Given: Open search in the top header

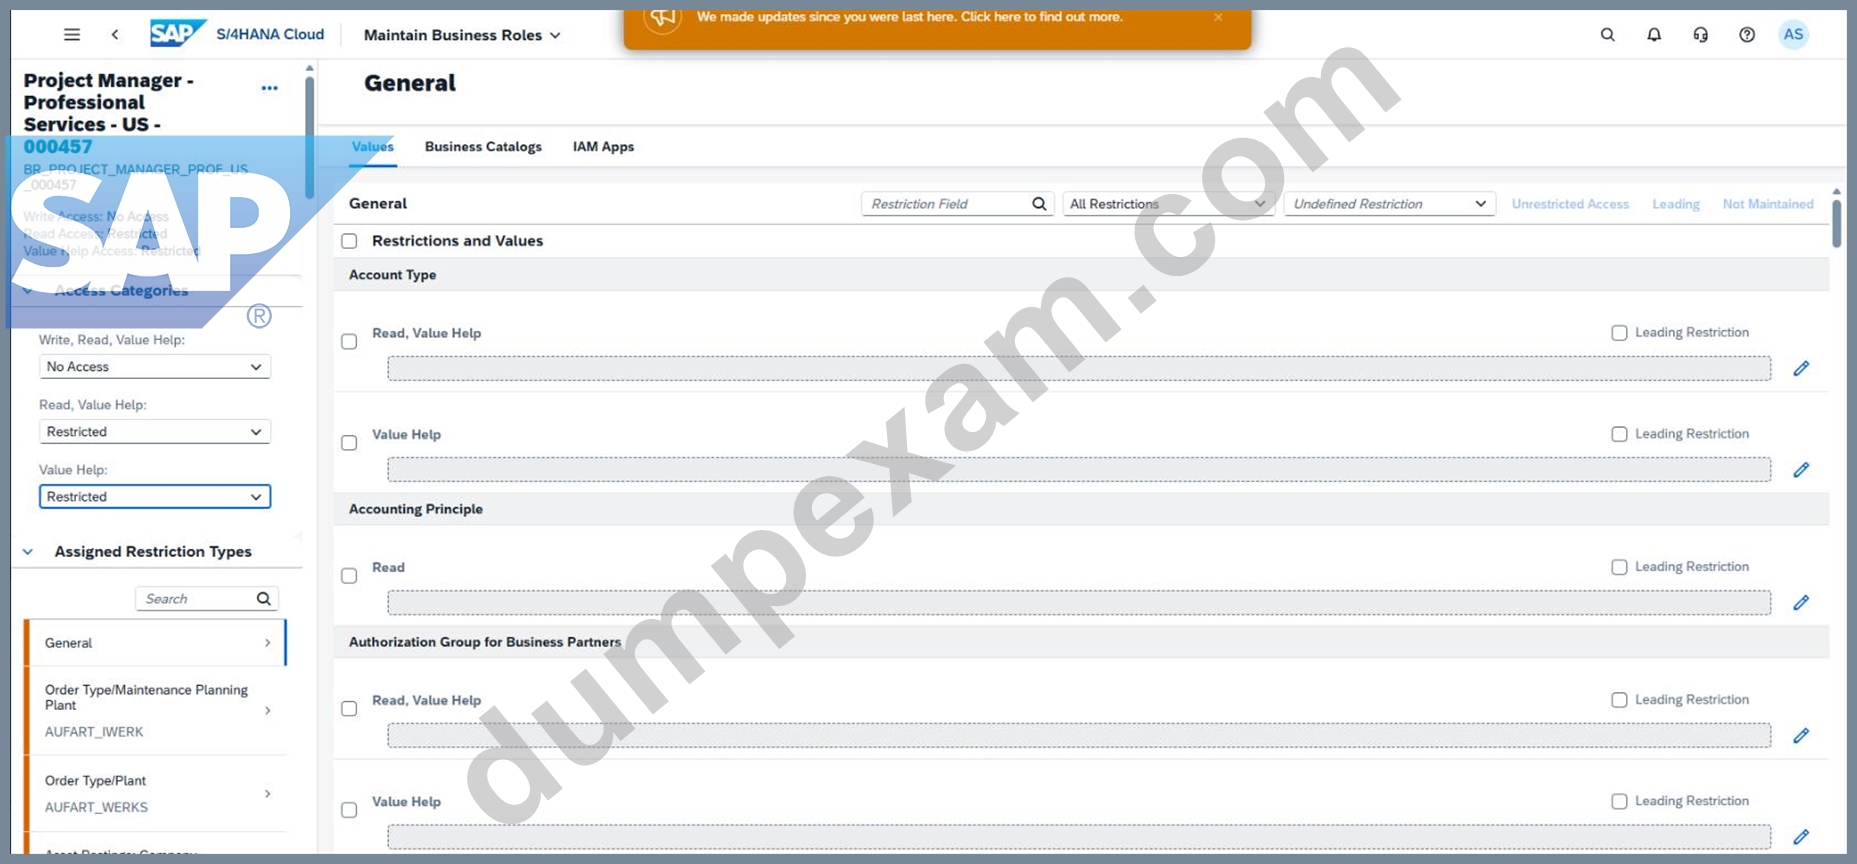Looking at the screenshot, I should (1607, 35).
